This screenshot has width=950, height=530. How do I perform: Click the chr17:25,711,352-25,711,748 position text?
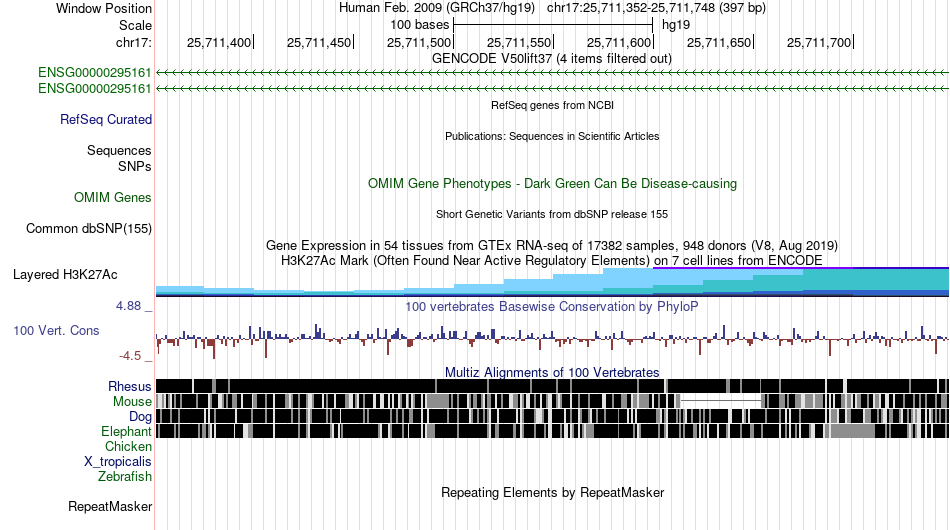(656, 8)
